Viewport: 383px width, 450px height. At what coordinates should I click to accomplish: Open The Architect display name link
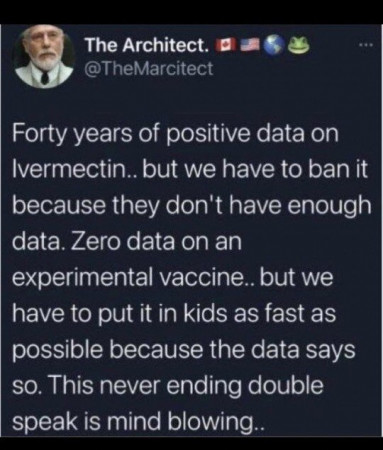(x=149, y=46)
